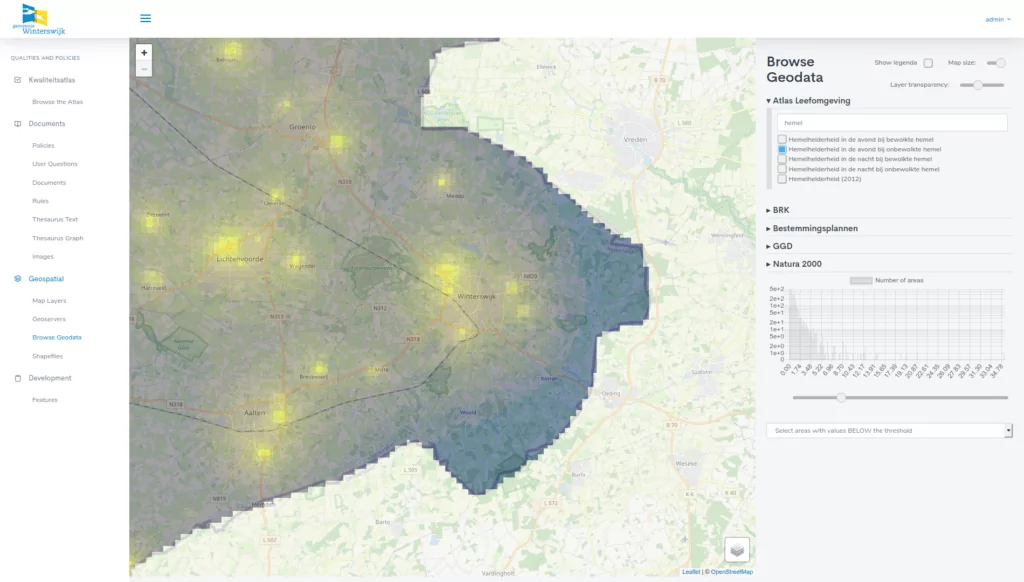This screenshot has height=582, width=1024.
Task: Click the Documents book icon
Action: point(18,123)
